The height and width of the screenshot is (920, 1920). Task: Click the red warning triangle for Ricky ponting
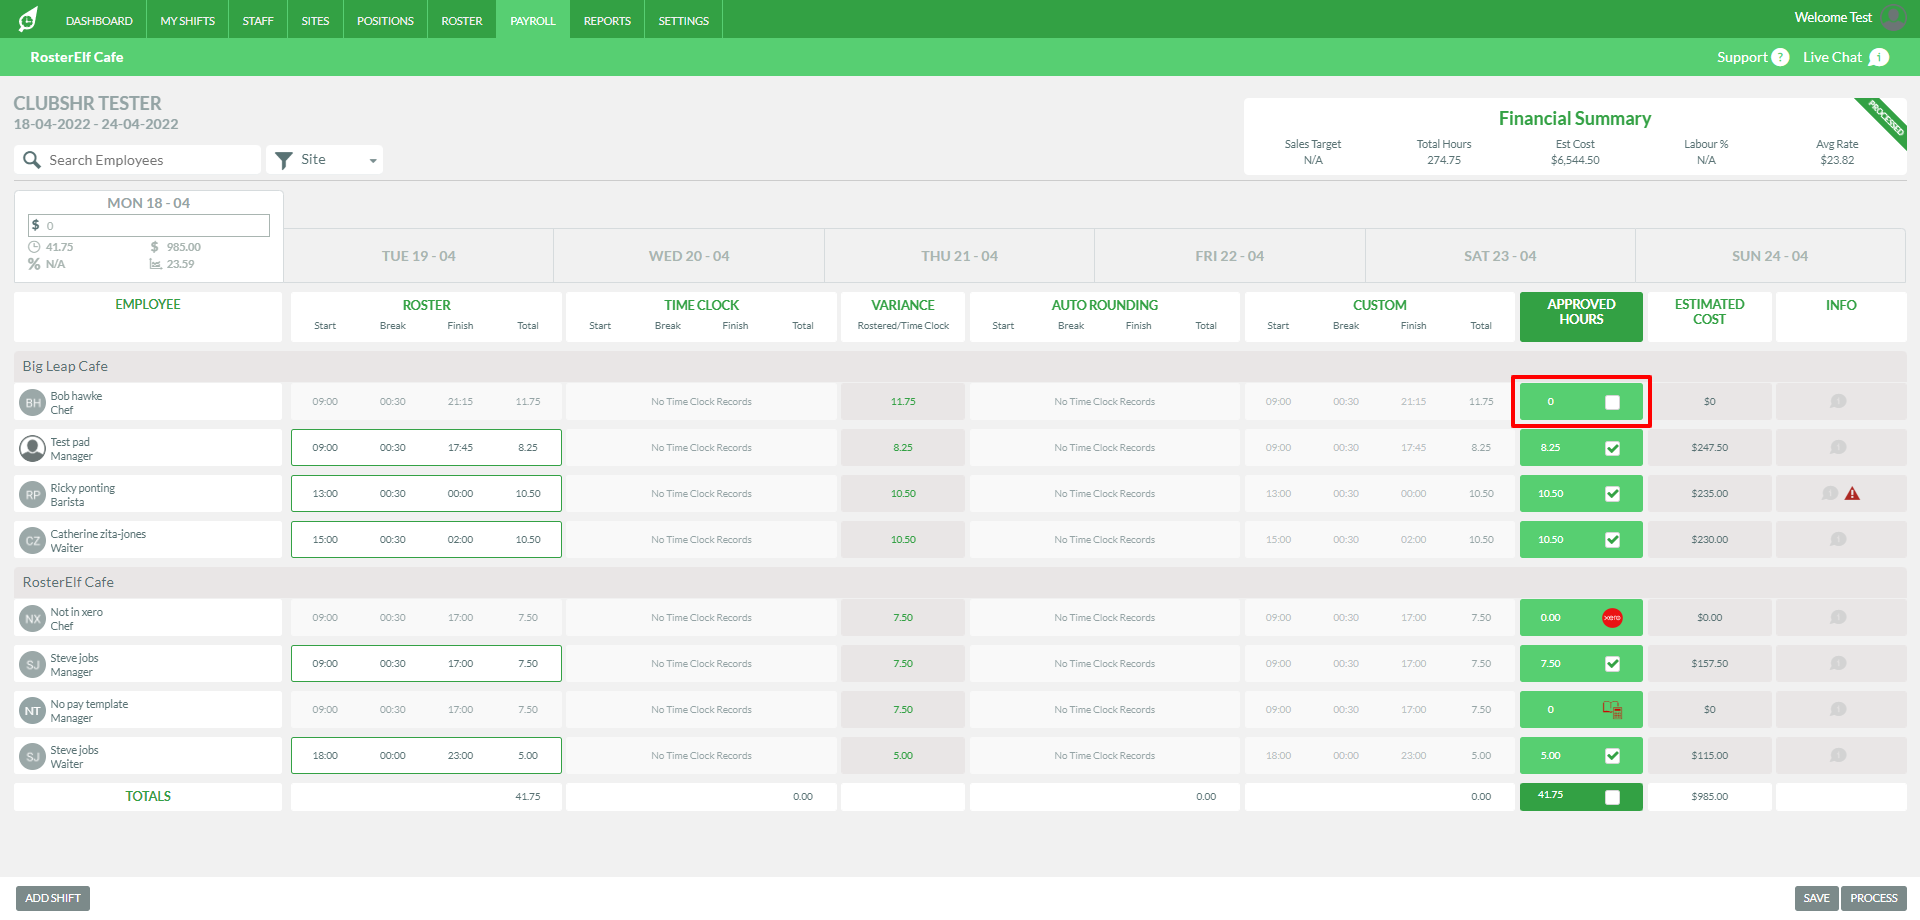[1852, 493]
